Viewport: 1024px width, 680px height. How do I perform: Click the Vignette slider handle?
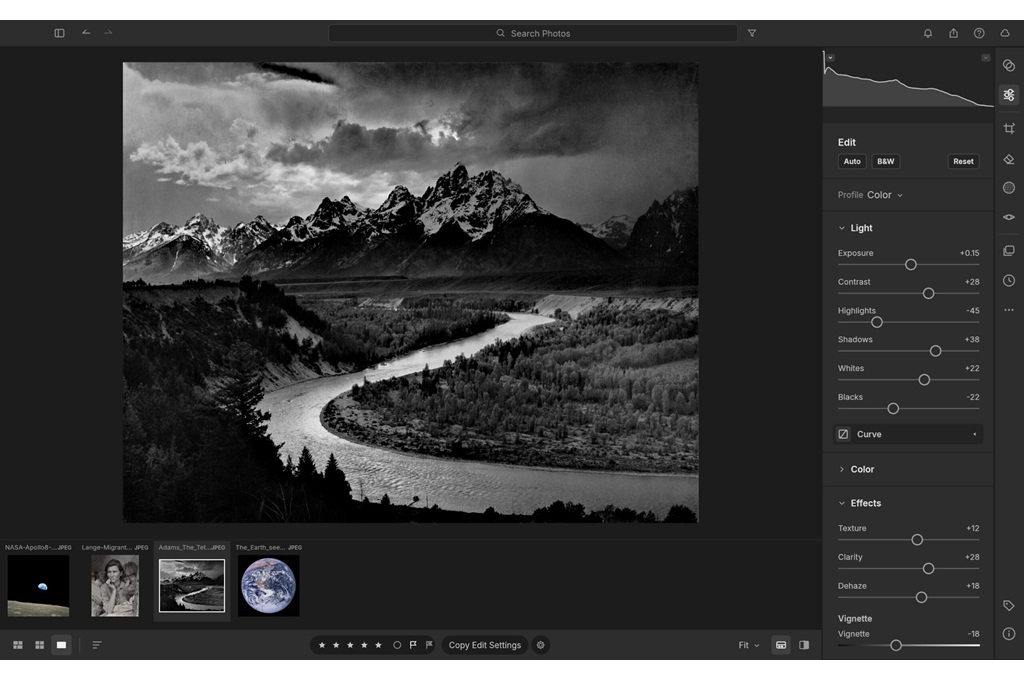click(x=895, y=645)
